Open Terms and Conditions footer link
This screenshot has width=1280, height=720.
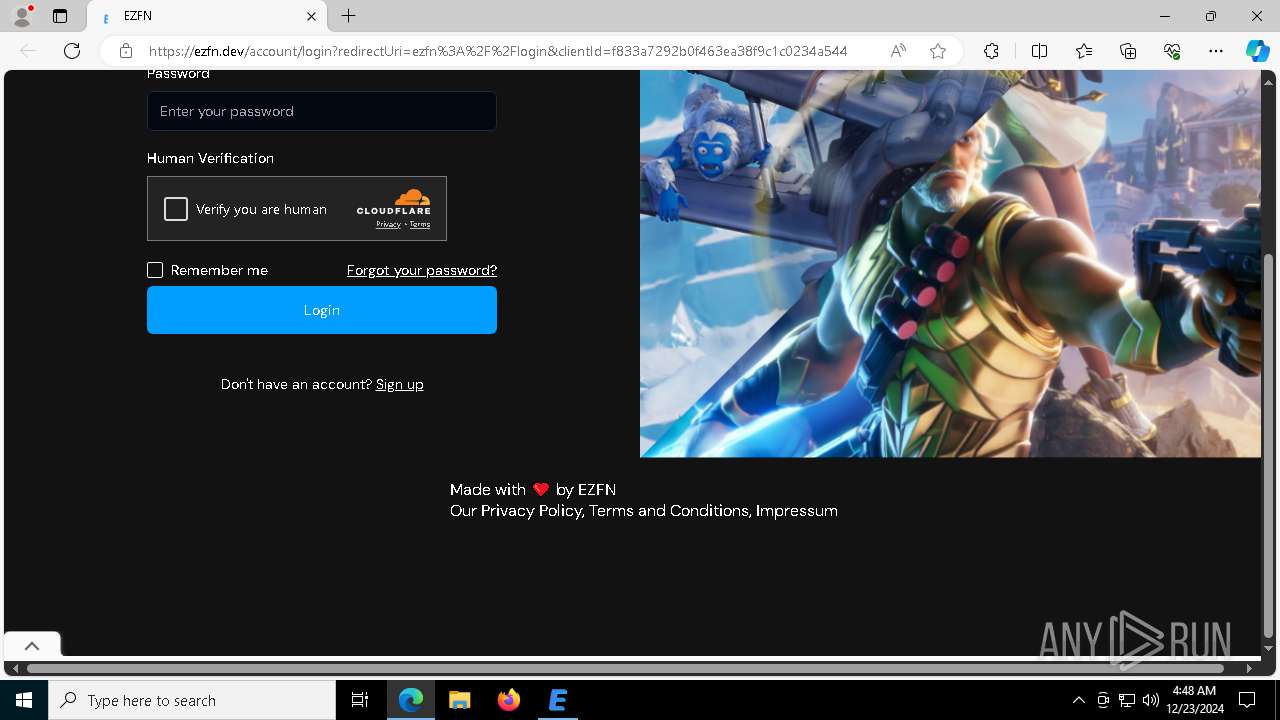[x=669, y=511]
